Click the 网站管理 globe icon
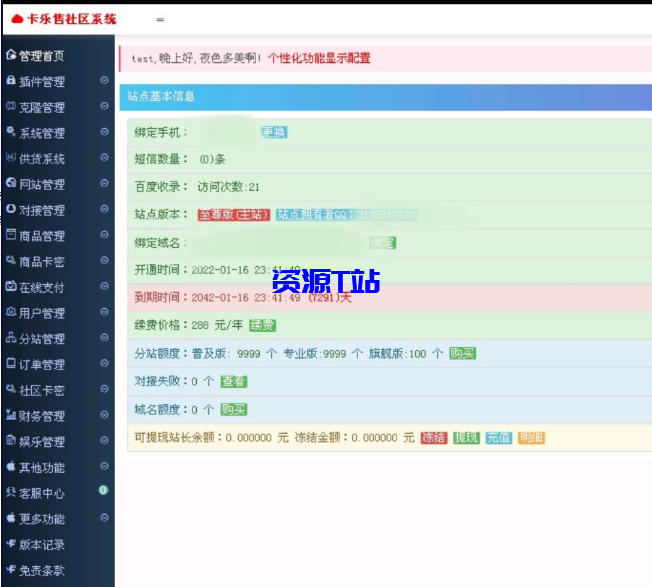 (11, 183)
